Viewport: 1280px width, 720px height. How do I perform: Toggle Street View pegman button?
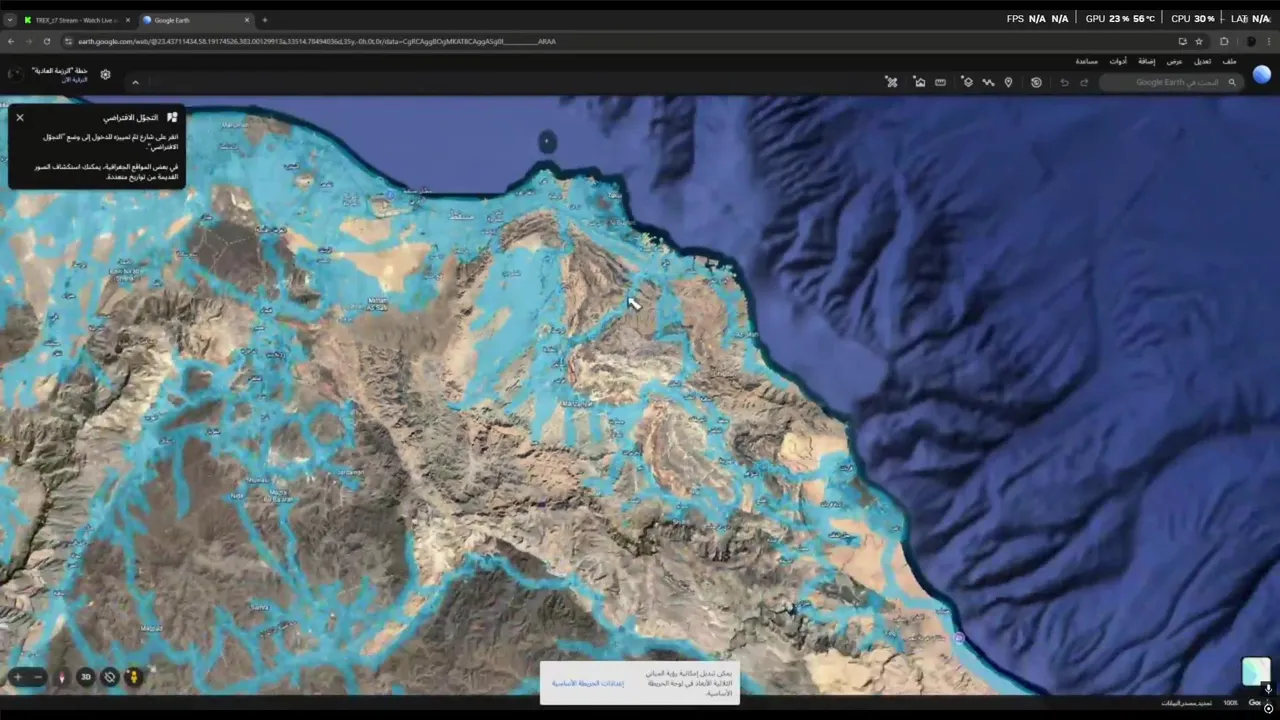[133, 677]
